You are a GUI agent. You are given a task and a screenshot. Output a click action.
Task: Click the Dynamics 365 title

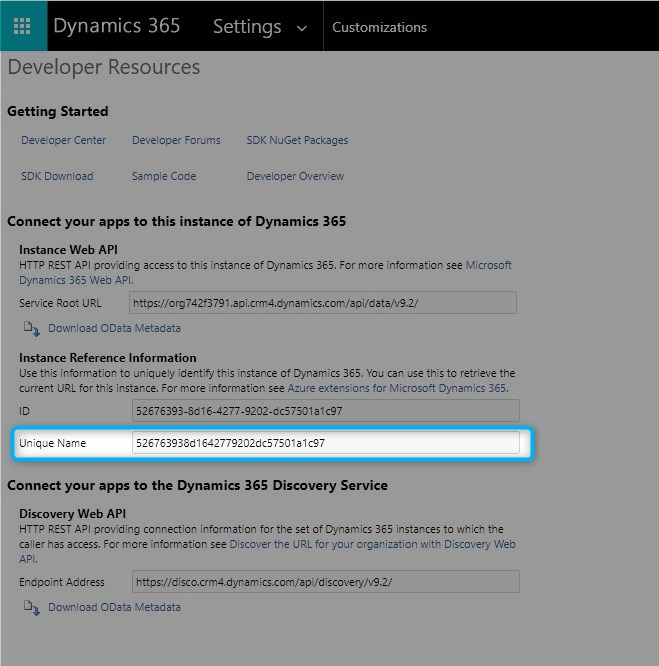click(116, 25)
